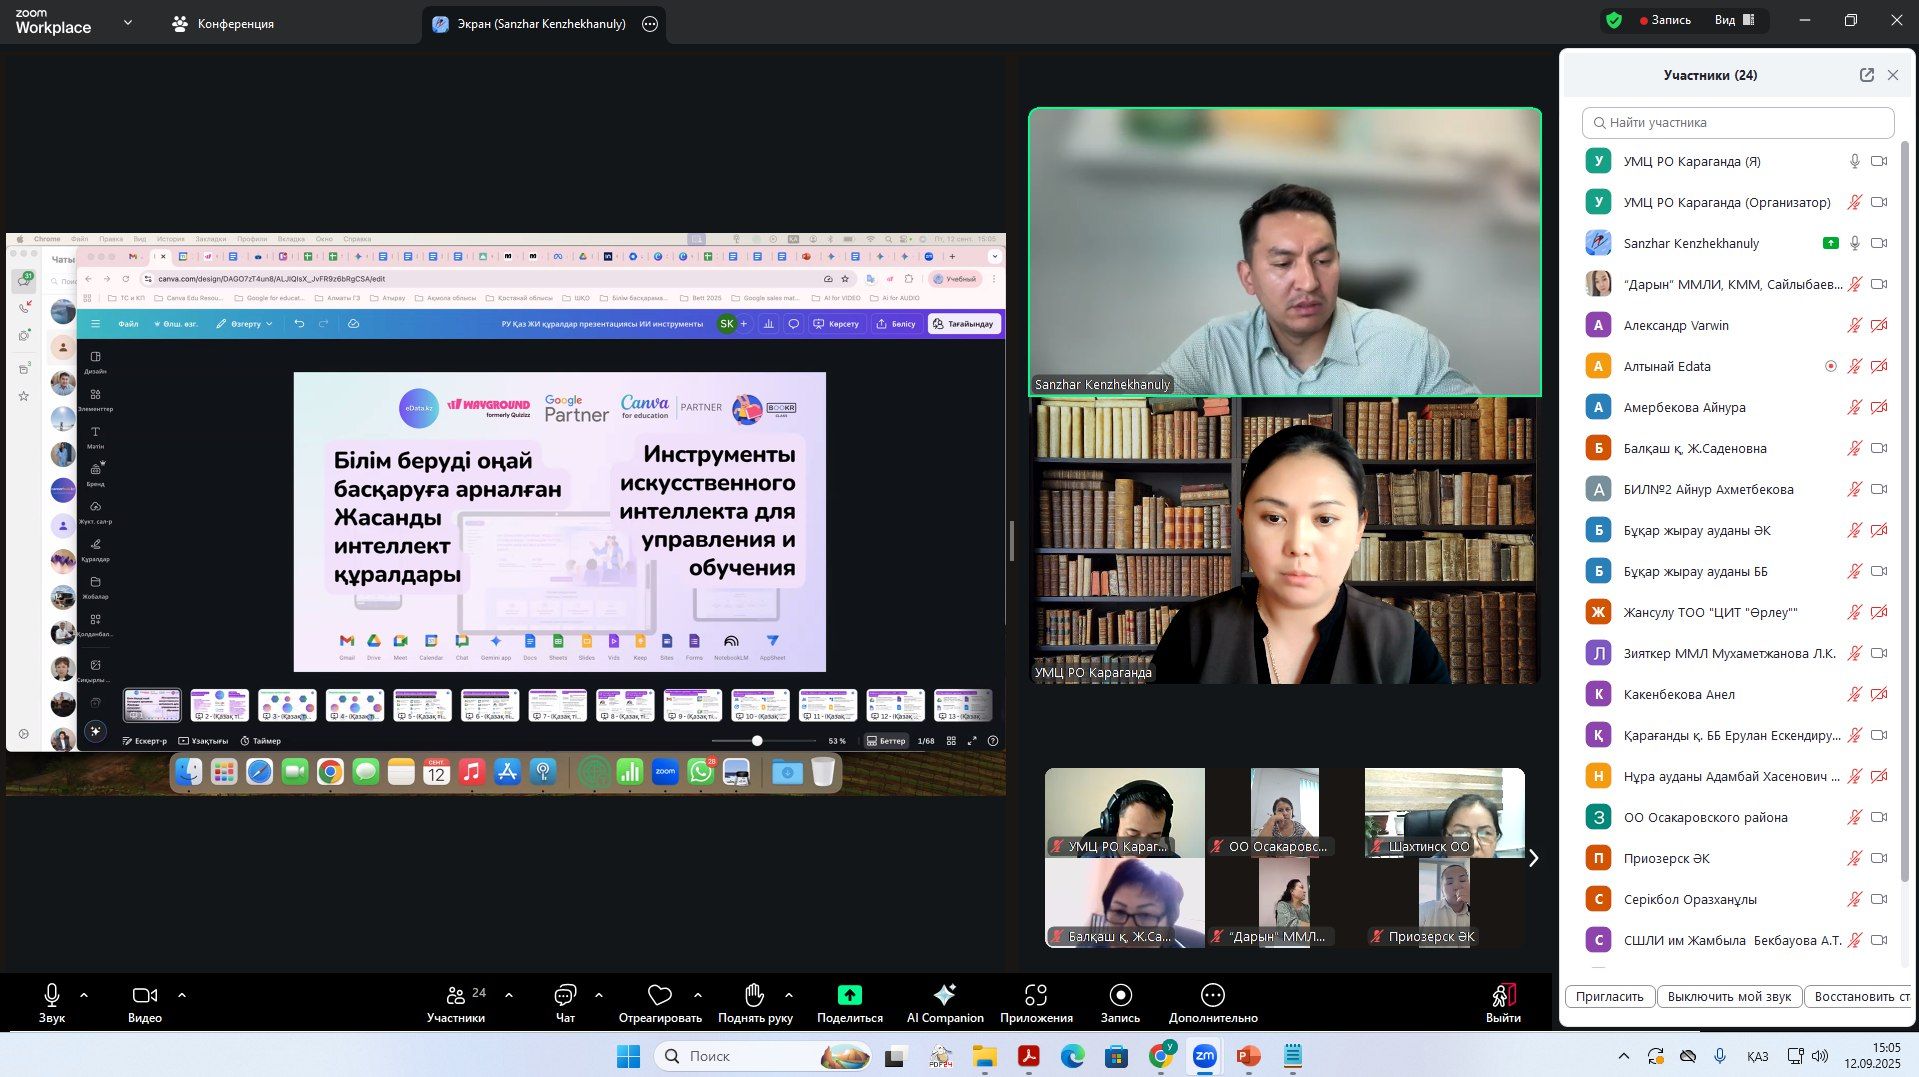The image size is (1919, 1077).
Task: Show next page of video thumbnails
Action: point(1533,858)
